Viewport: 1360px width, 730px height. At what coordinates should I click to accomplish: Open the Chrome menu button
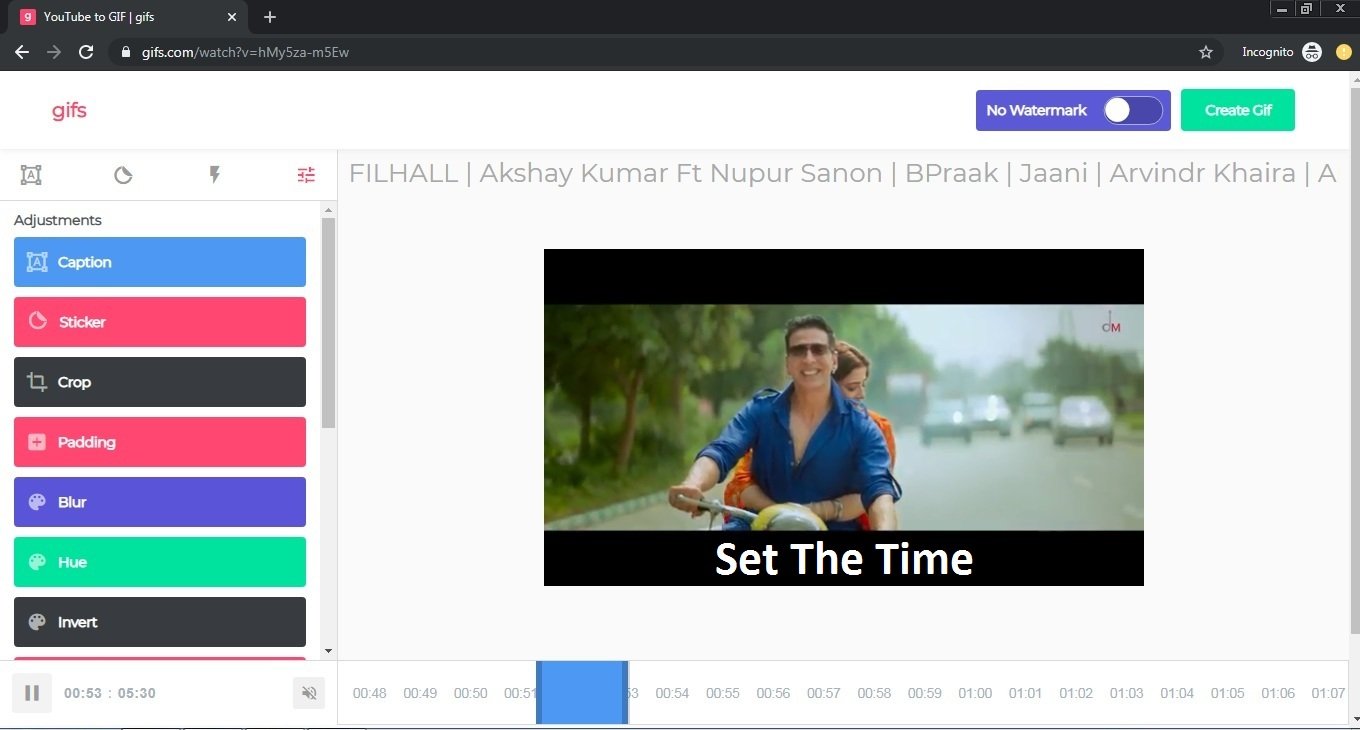coord(1343,52)
